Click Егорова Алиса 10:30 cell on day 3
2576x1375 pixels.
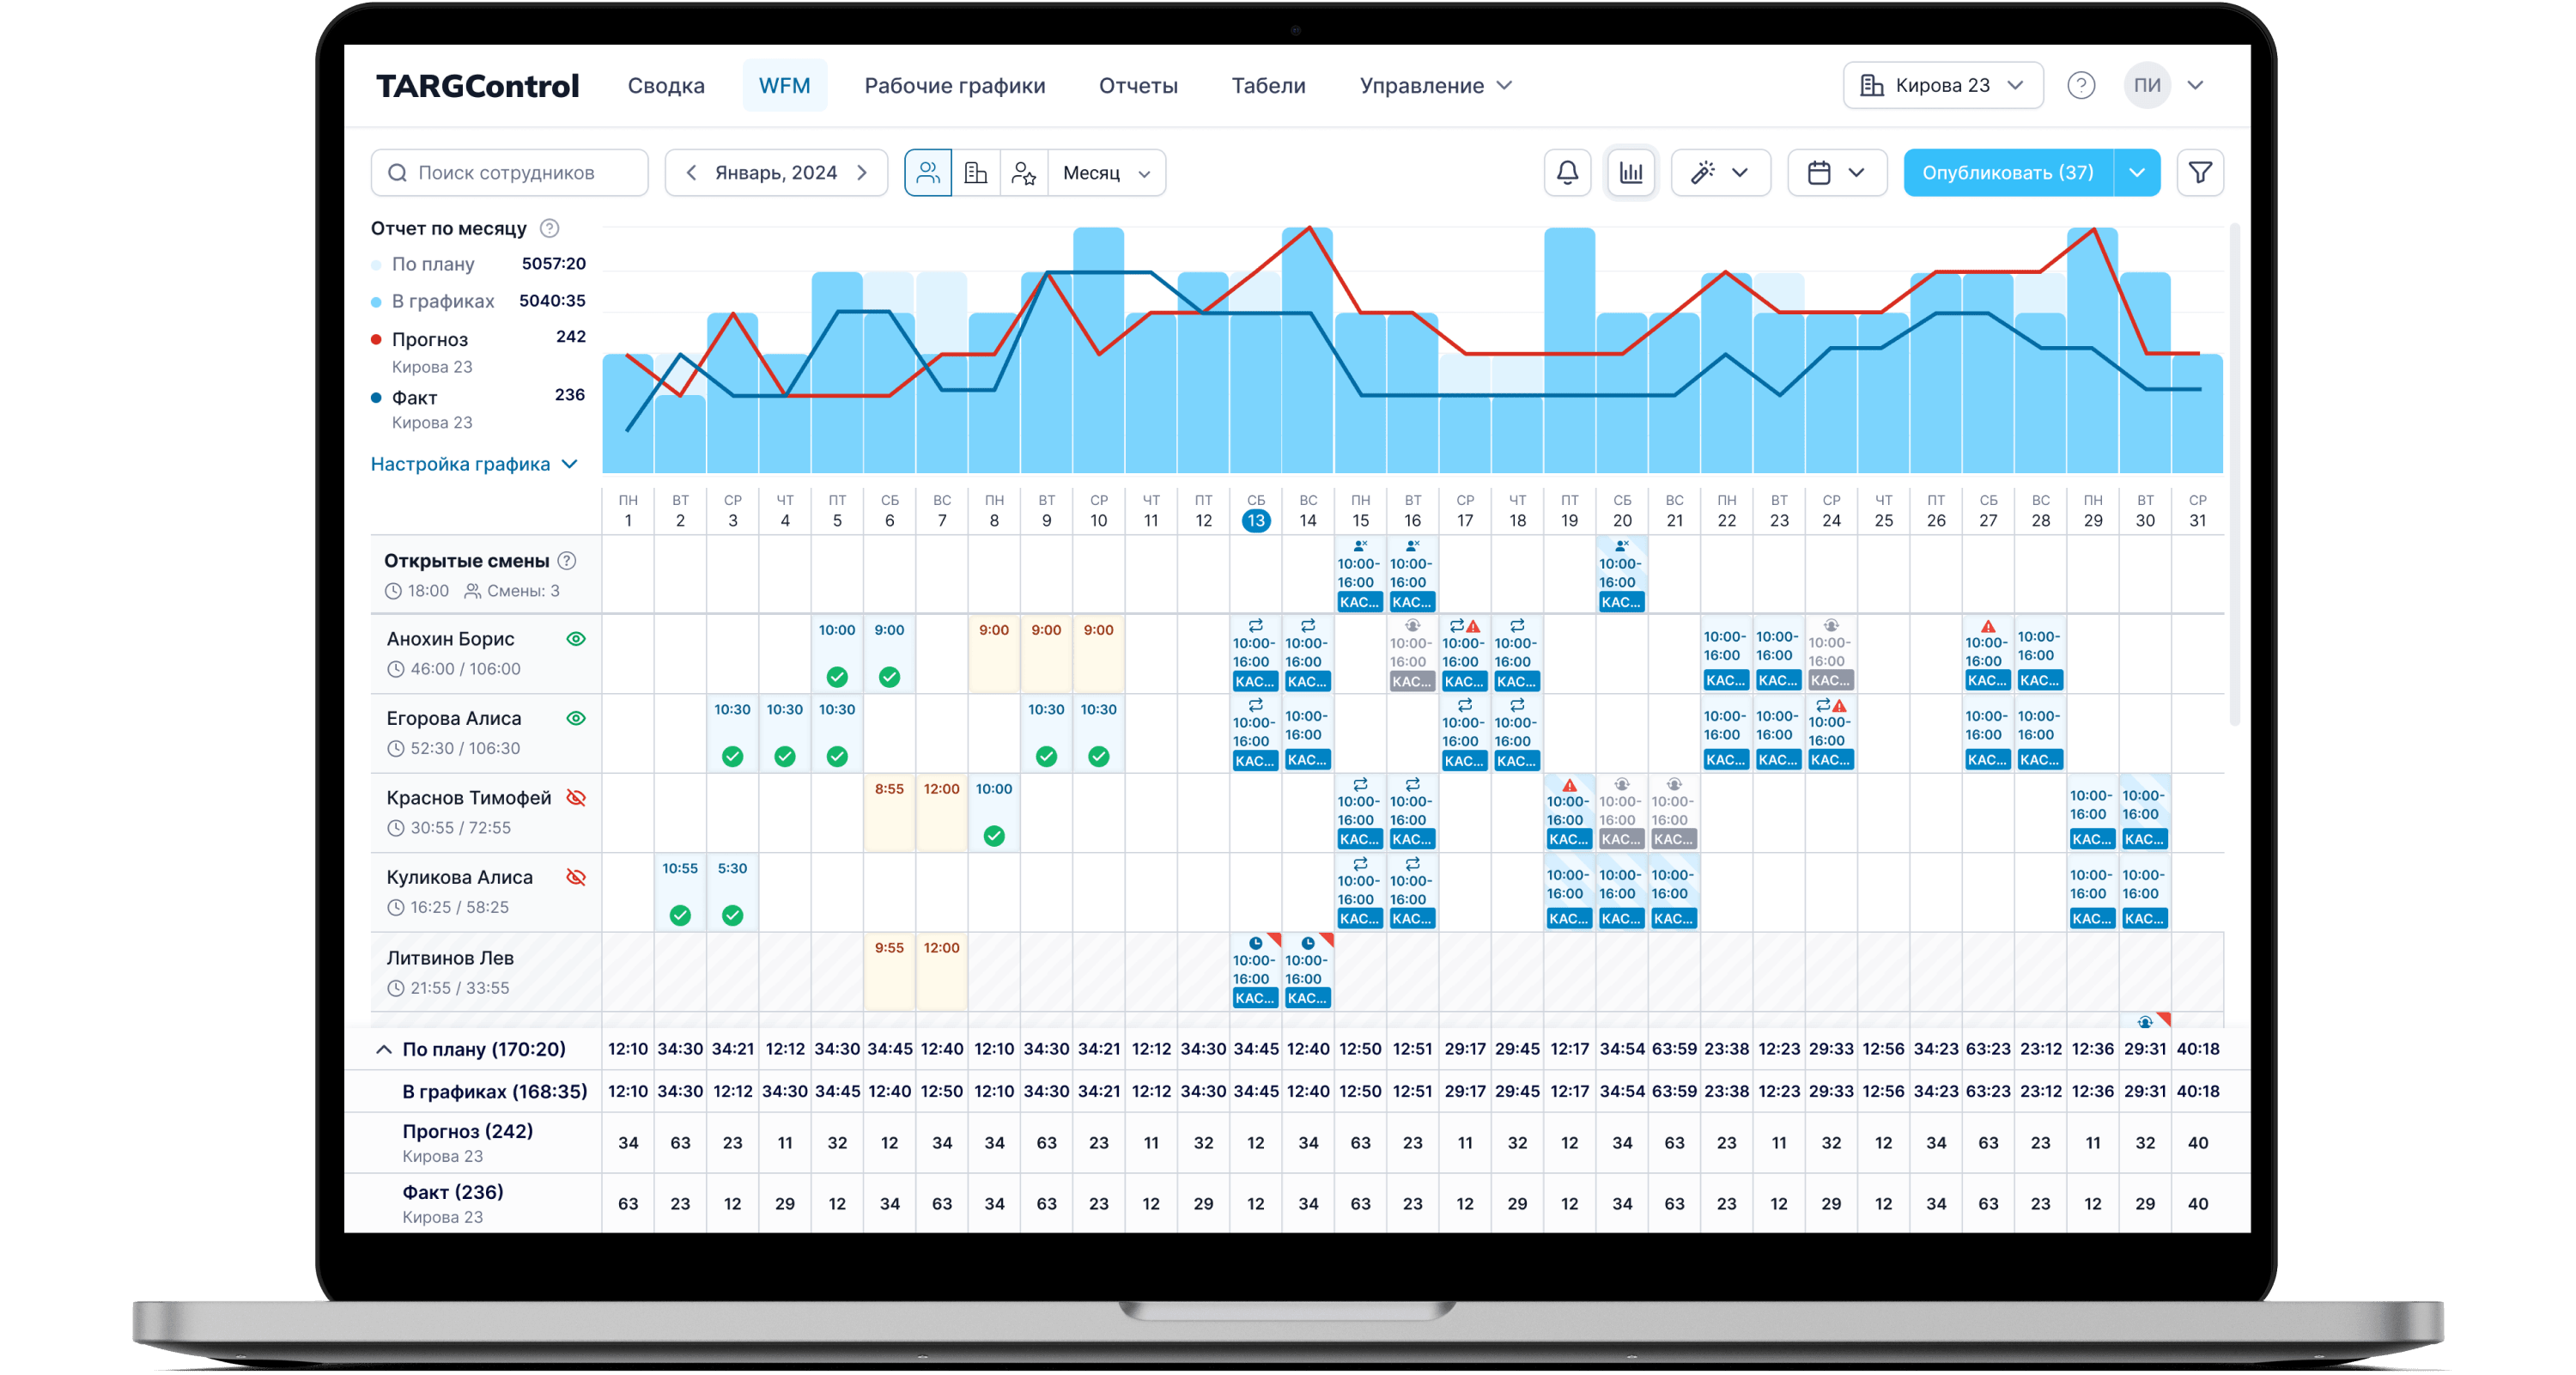(732, 734)
